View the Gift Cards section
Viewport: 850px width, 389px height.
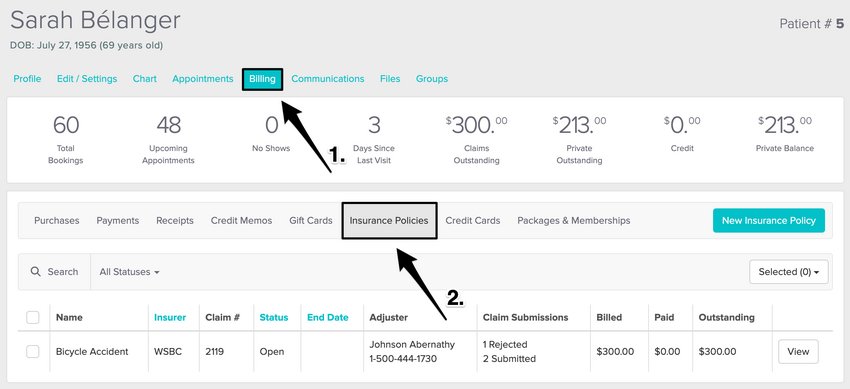311,221
